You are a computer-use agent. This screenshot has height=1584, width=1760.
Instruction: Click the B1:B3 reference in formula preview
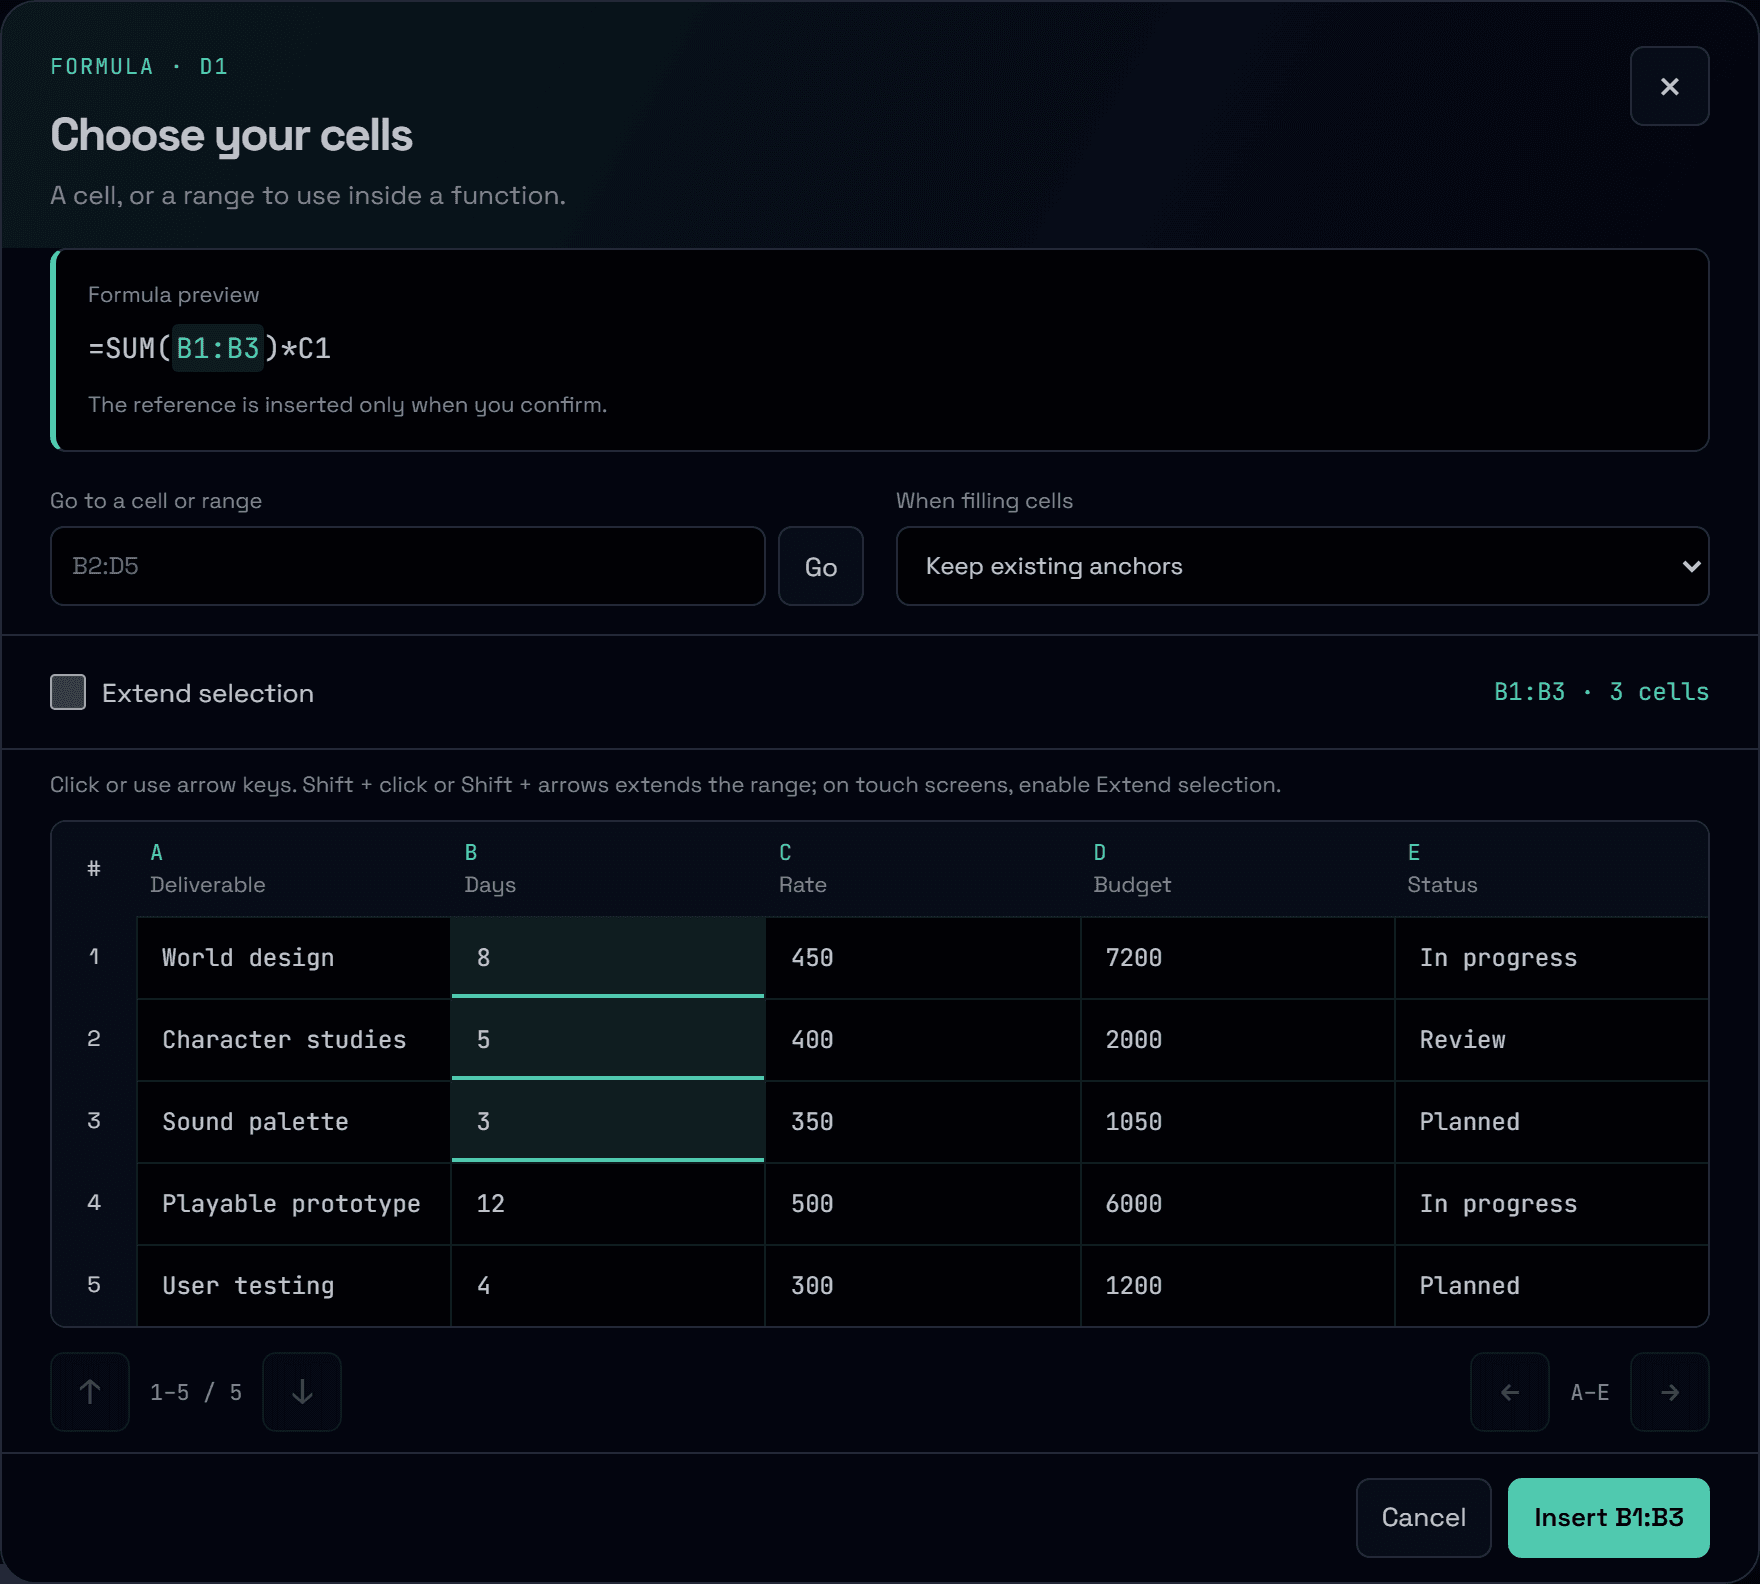(x=218, y=348)
